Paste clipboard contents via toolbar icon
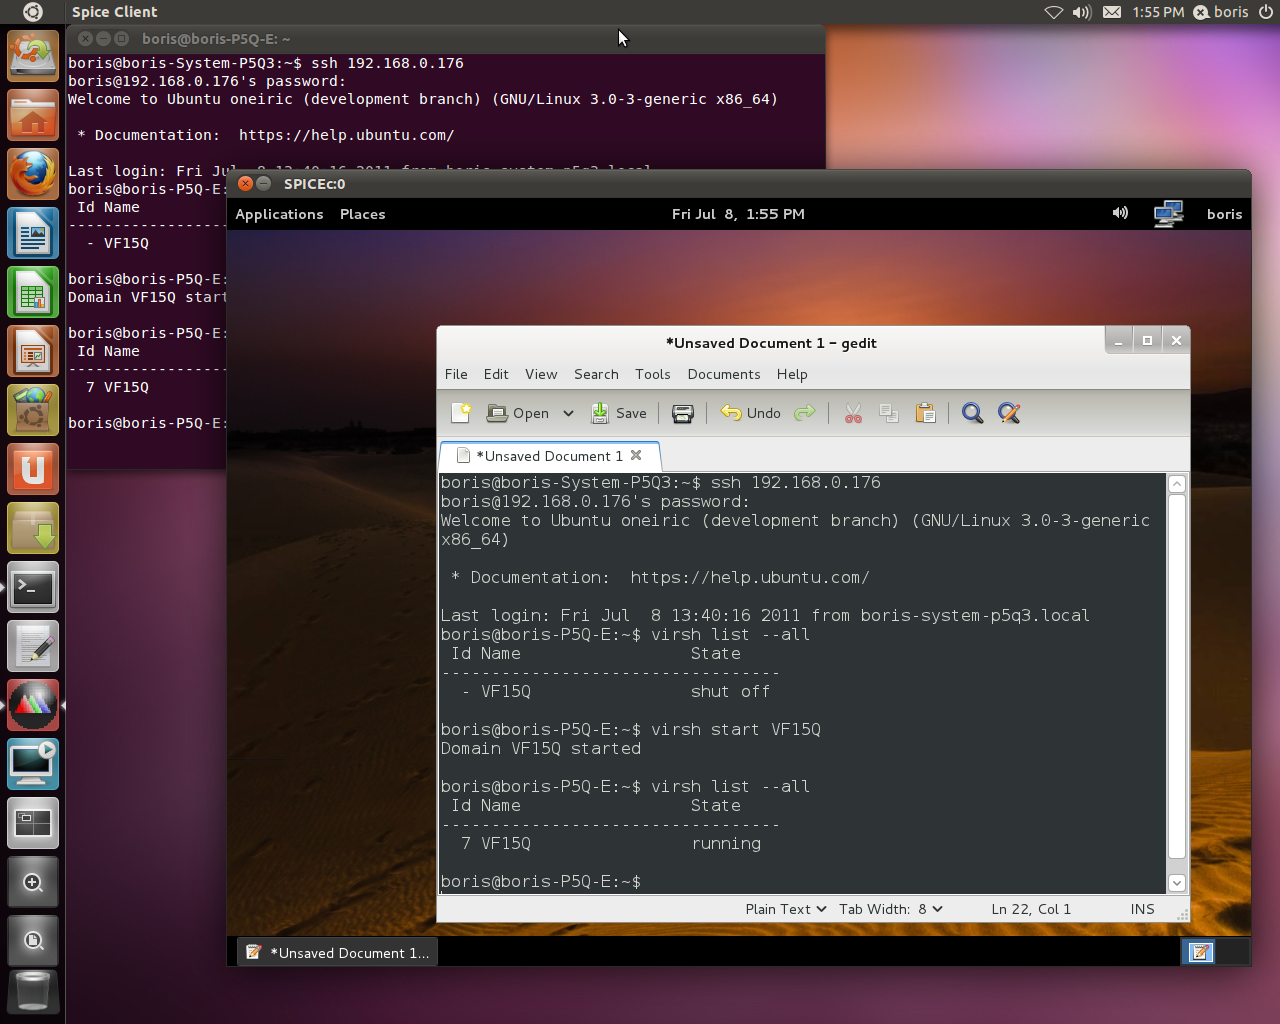1280x1024 pixels. 925,413
